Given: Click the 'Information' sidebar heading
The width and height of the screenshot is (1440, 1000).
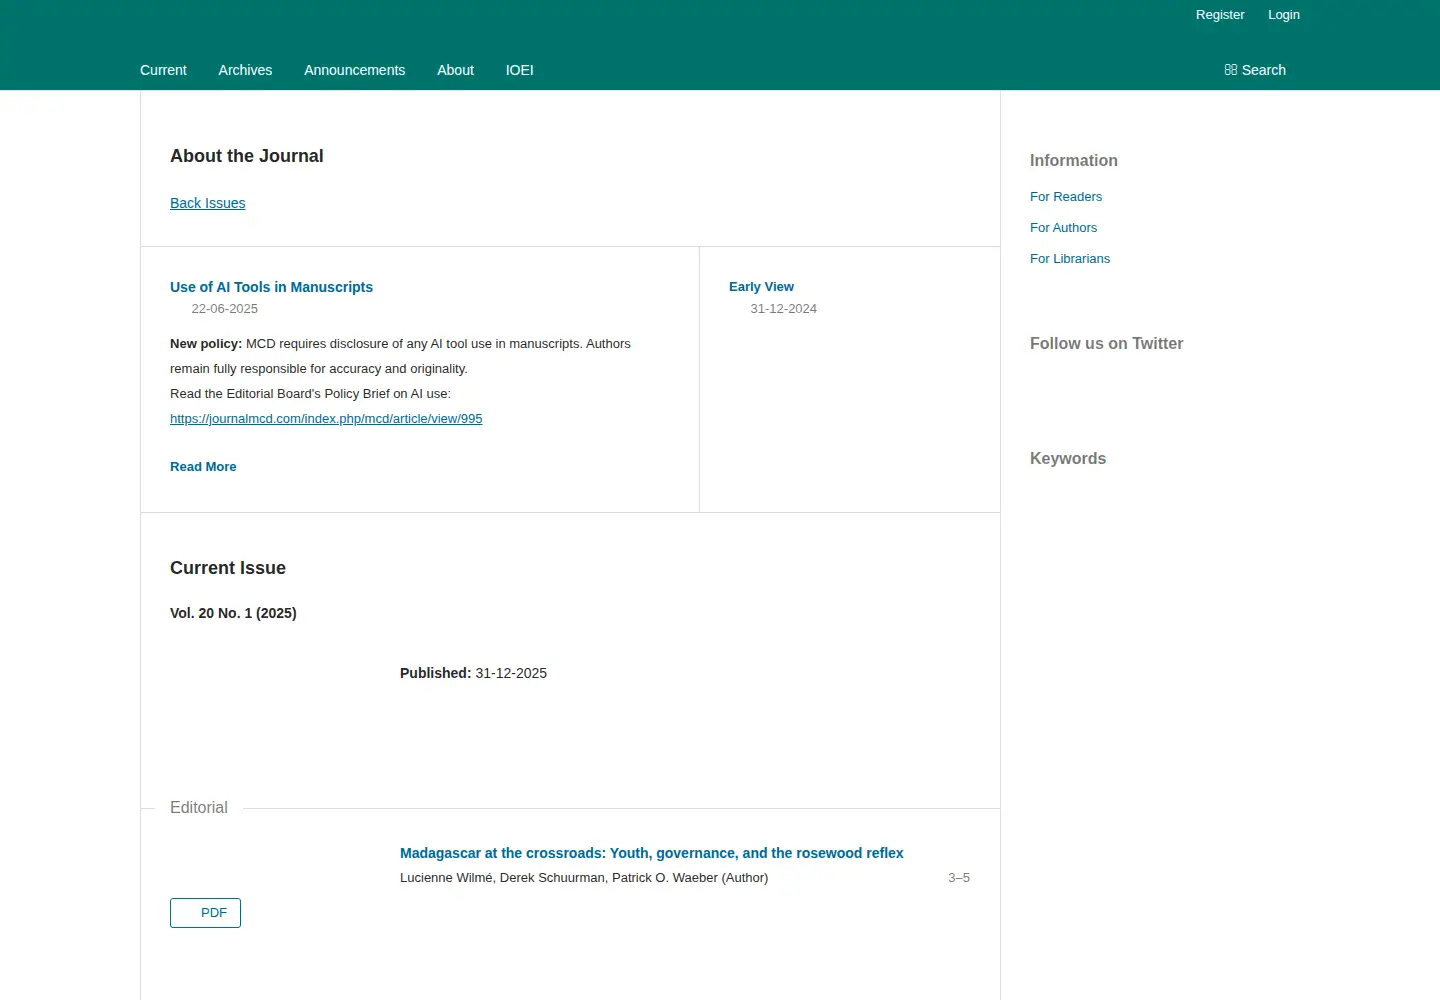Looking at the screenshot, I should pyautogui.click(x=1074, y=161).
